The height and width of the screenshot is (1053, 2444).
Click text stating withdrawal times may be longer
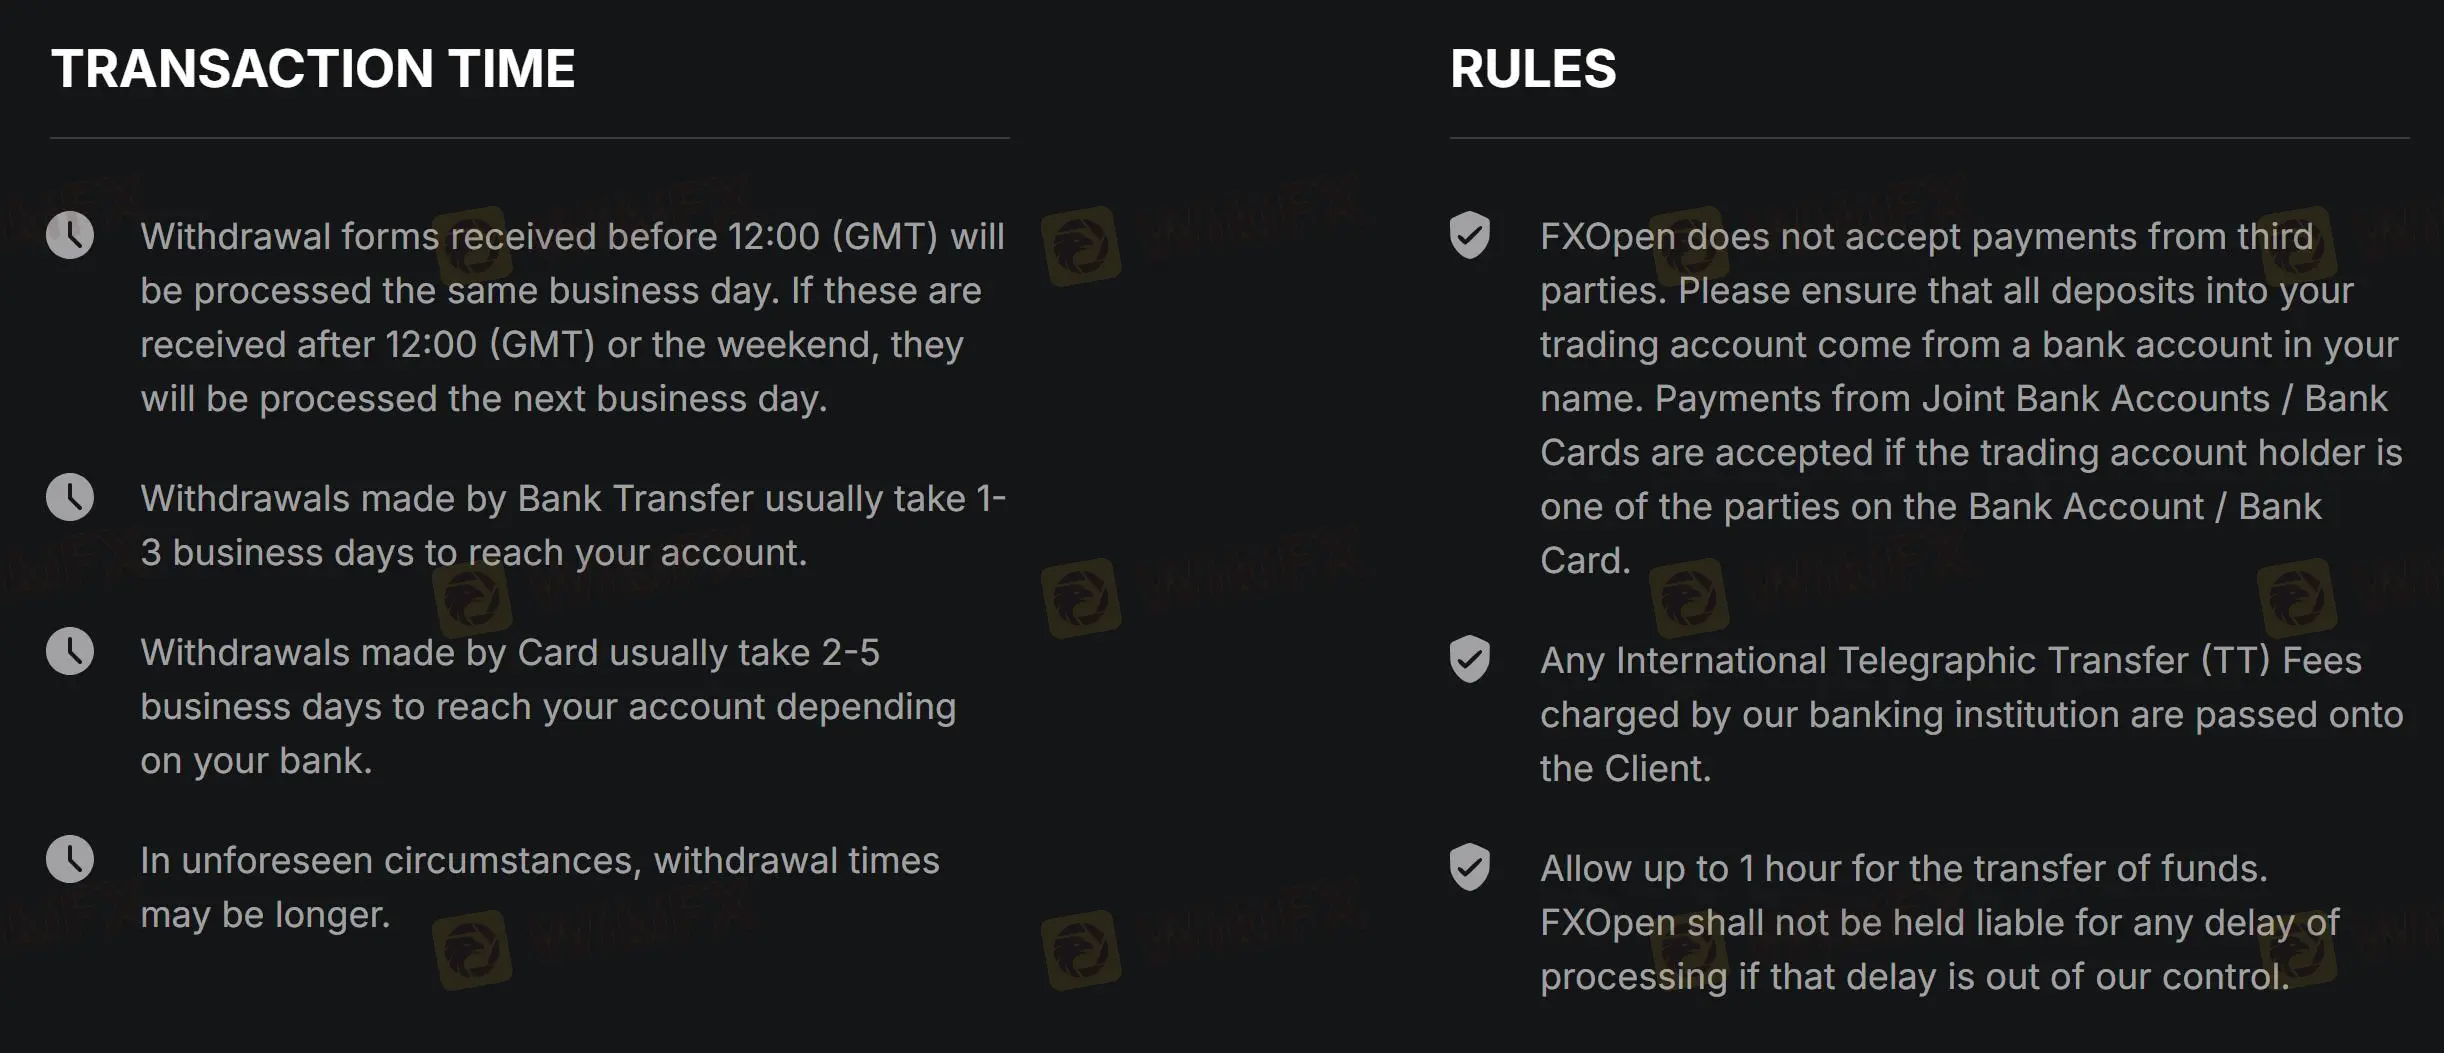tap(540, 887)
